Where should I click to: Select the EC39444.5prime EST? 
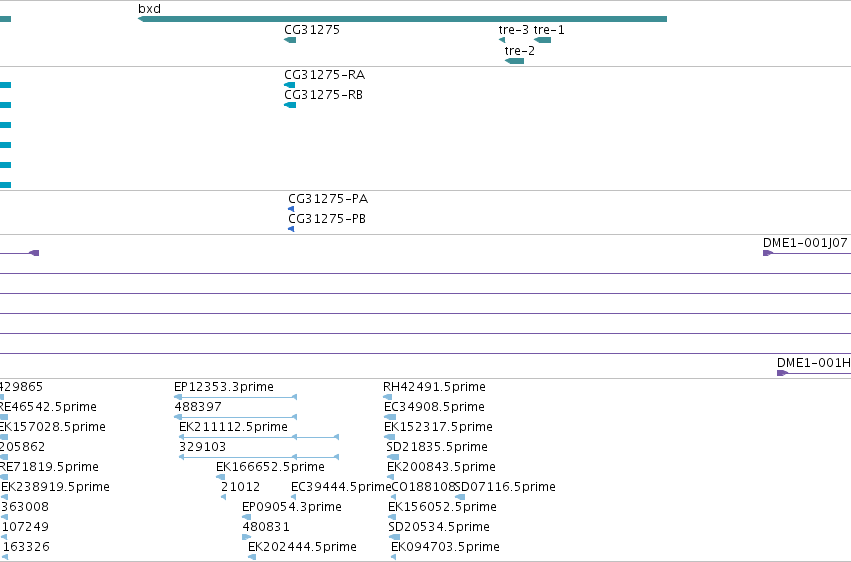tap(294, 497)
